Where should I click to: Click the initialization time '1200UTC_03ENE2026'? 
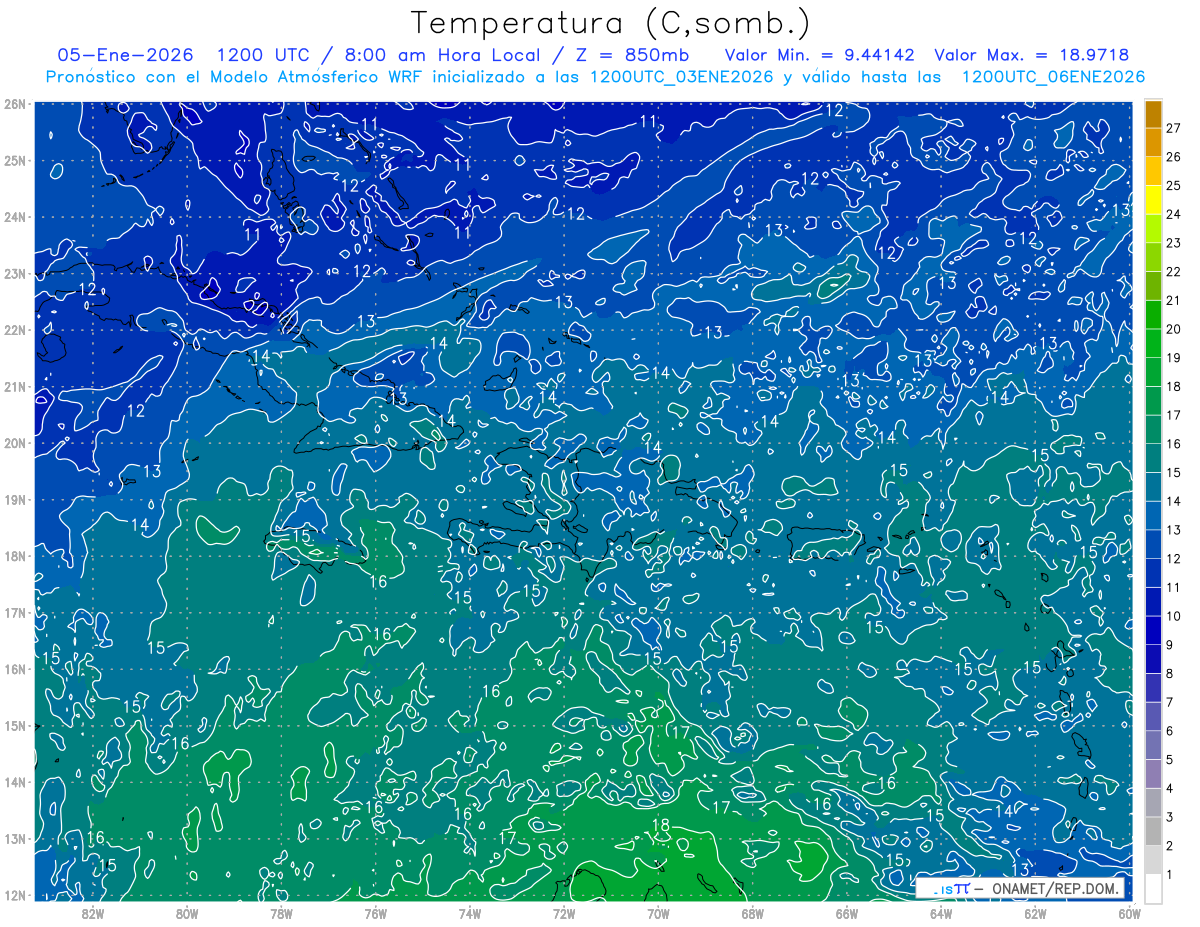681,78
